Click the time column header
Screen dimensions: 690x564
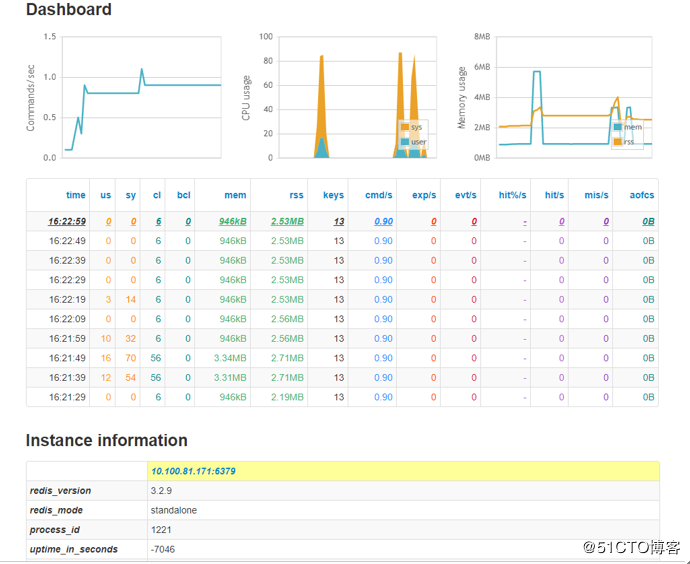pyautogui.click(x=76, y=195)
